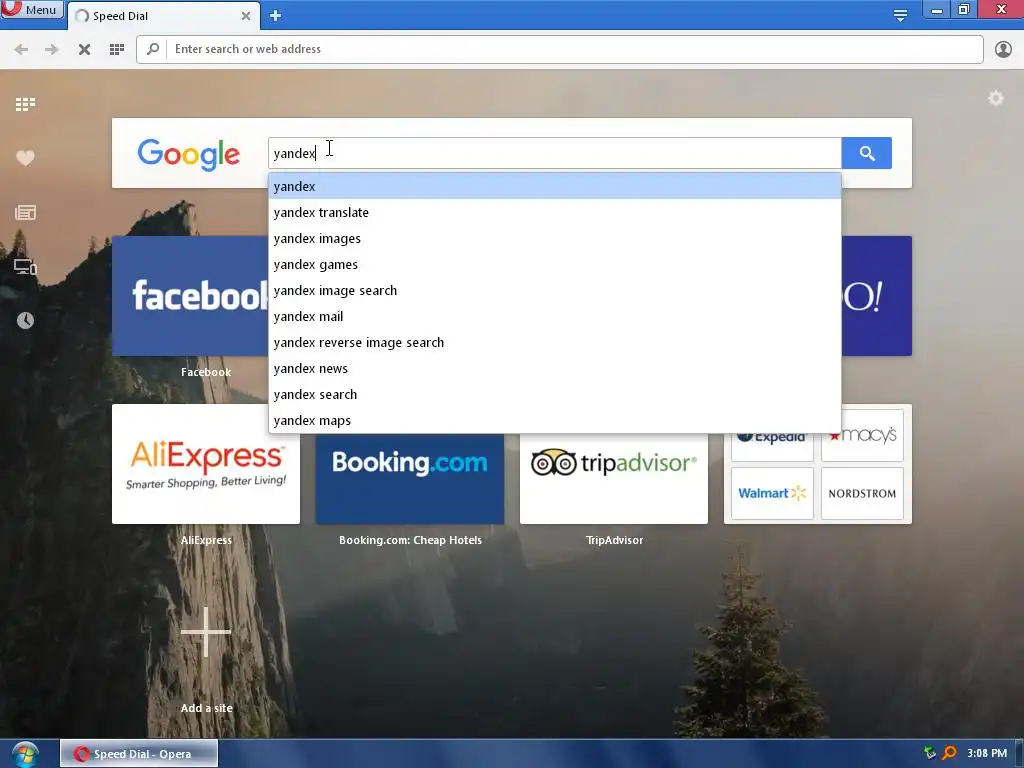Open the Walmart tile in folder
The width and height of the screenshot is (1024, 768).
tap(772, 493)
